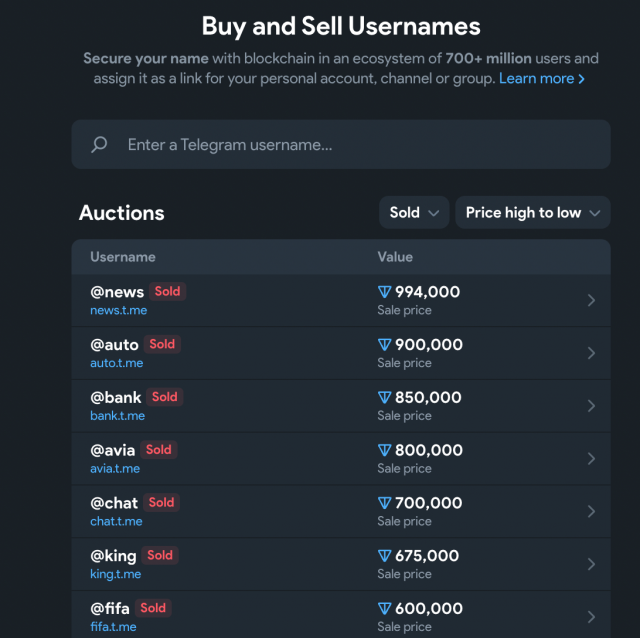Click the TON icon beside 850,000
Image resolution: width=640 pixels, height=638 pixels.
click(x=384, y=398)
